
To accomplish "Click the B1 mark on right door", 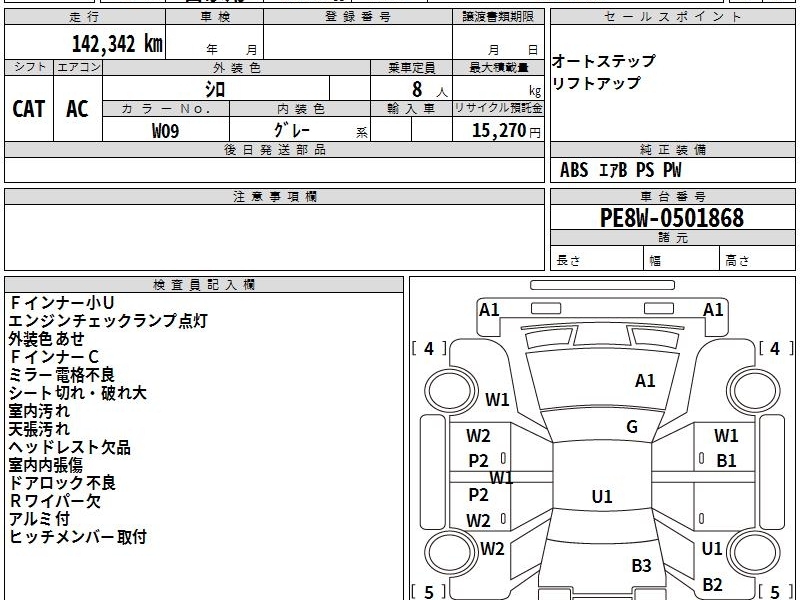I will pos(726,461).
